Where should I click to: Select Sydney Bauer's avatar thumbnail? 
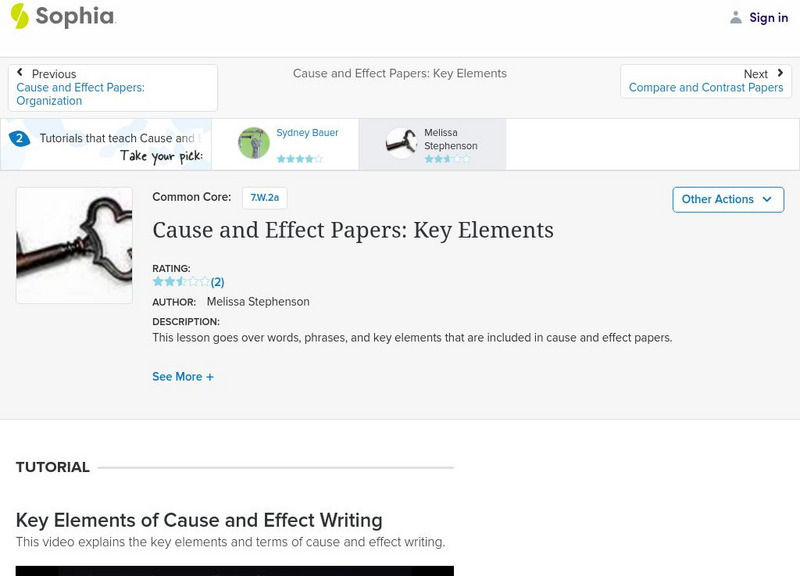point(253,143)
